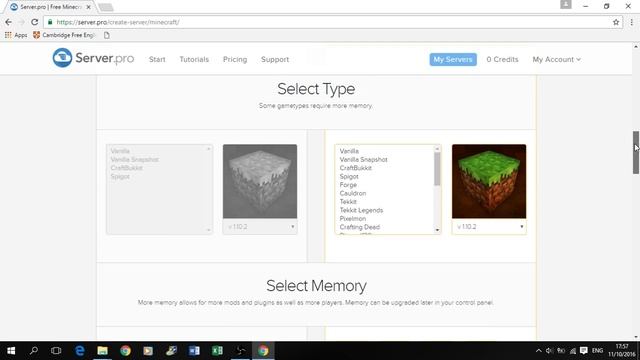The image size is (640, 360).
Task: Reload the page with refresh icon
Action: pyautogui.click(x=35, y=22)
